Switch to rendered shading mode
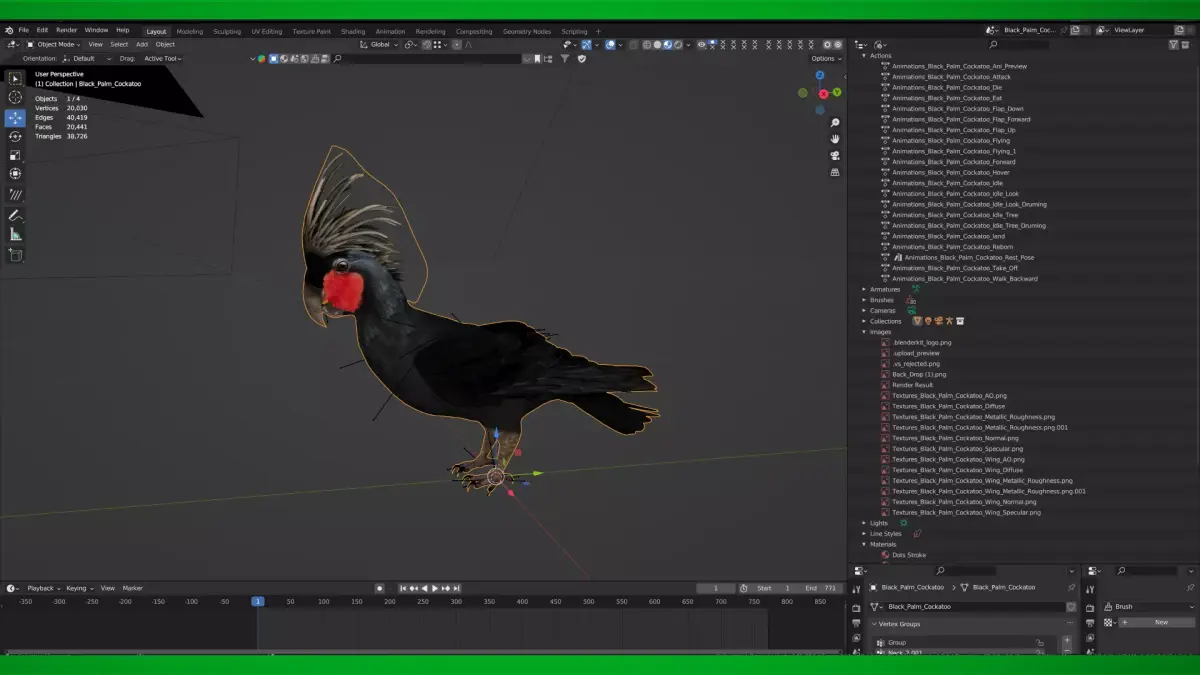 [679, 44]
